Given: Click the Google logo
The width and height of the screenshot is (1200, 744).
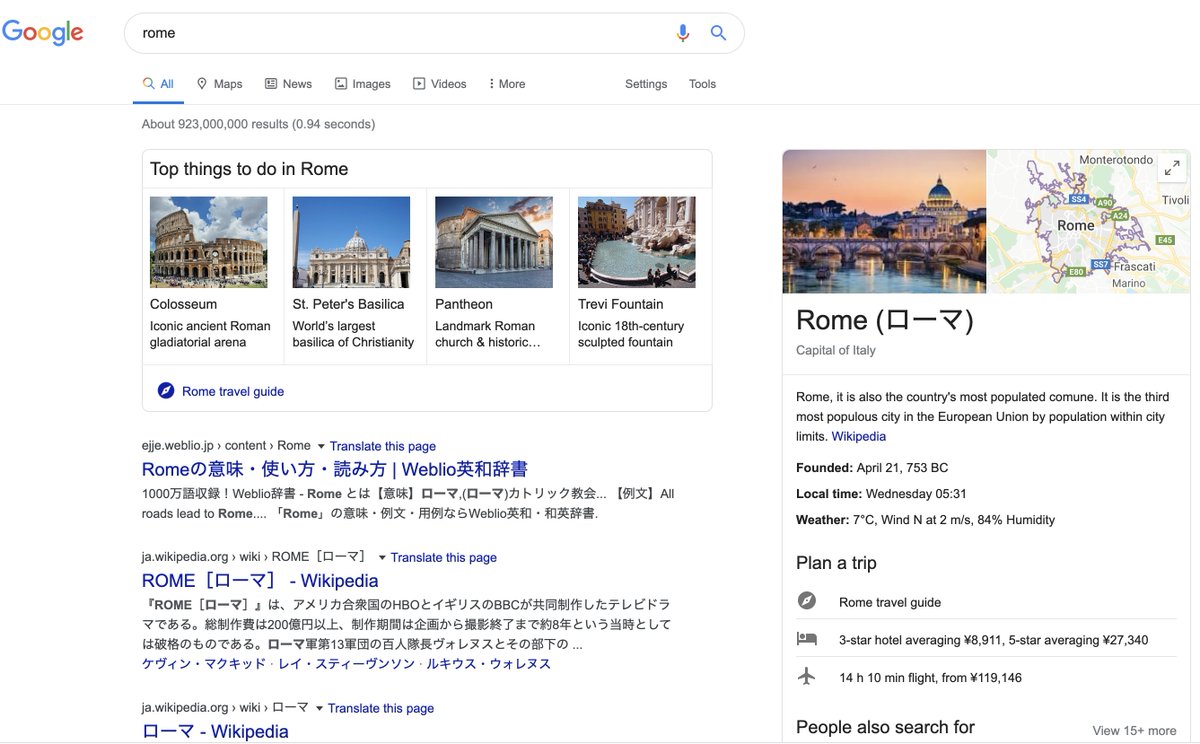Looking at the screenshot, I should pyautogui.click(x=43, y=32).
